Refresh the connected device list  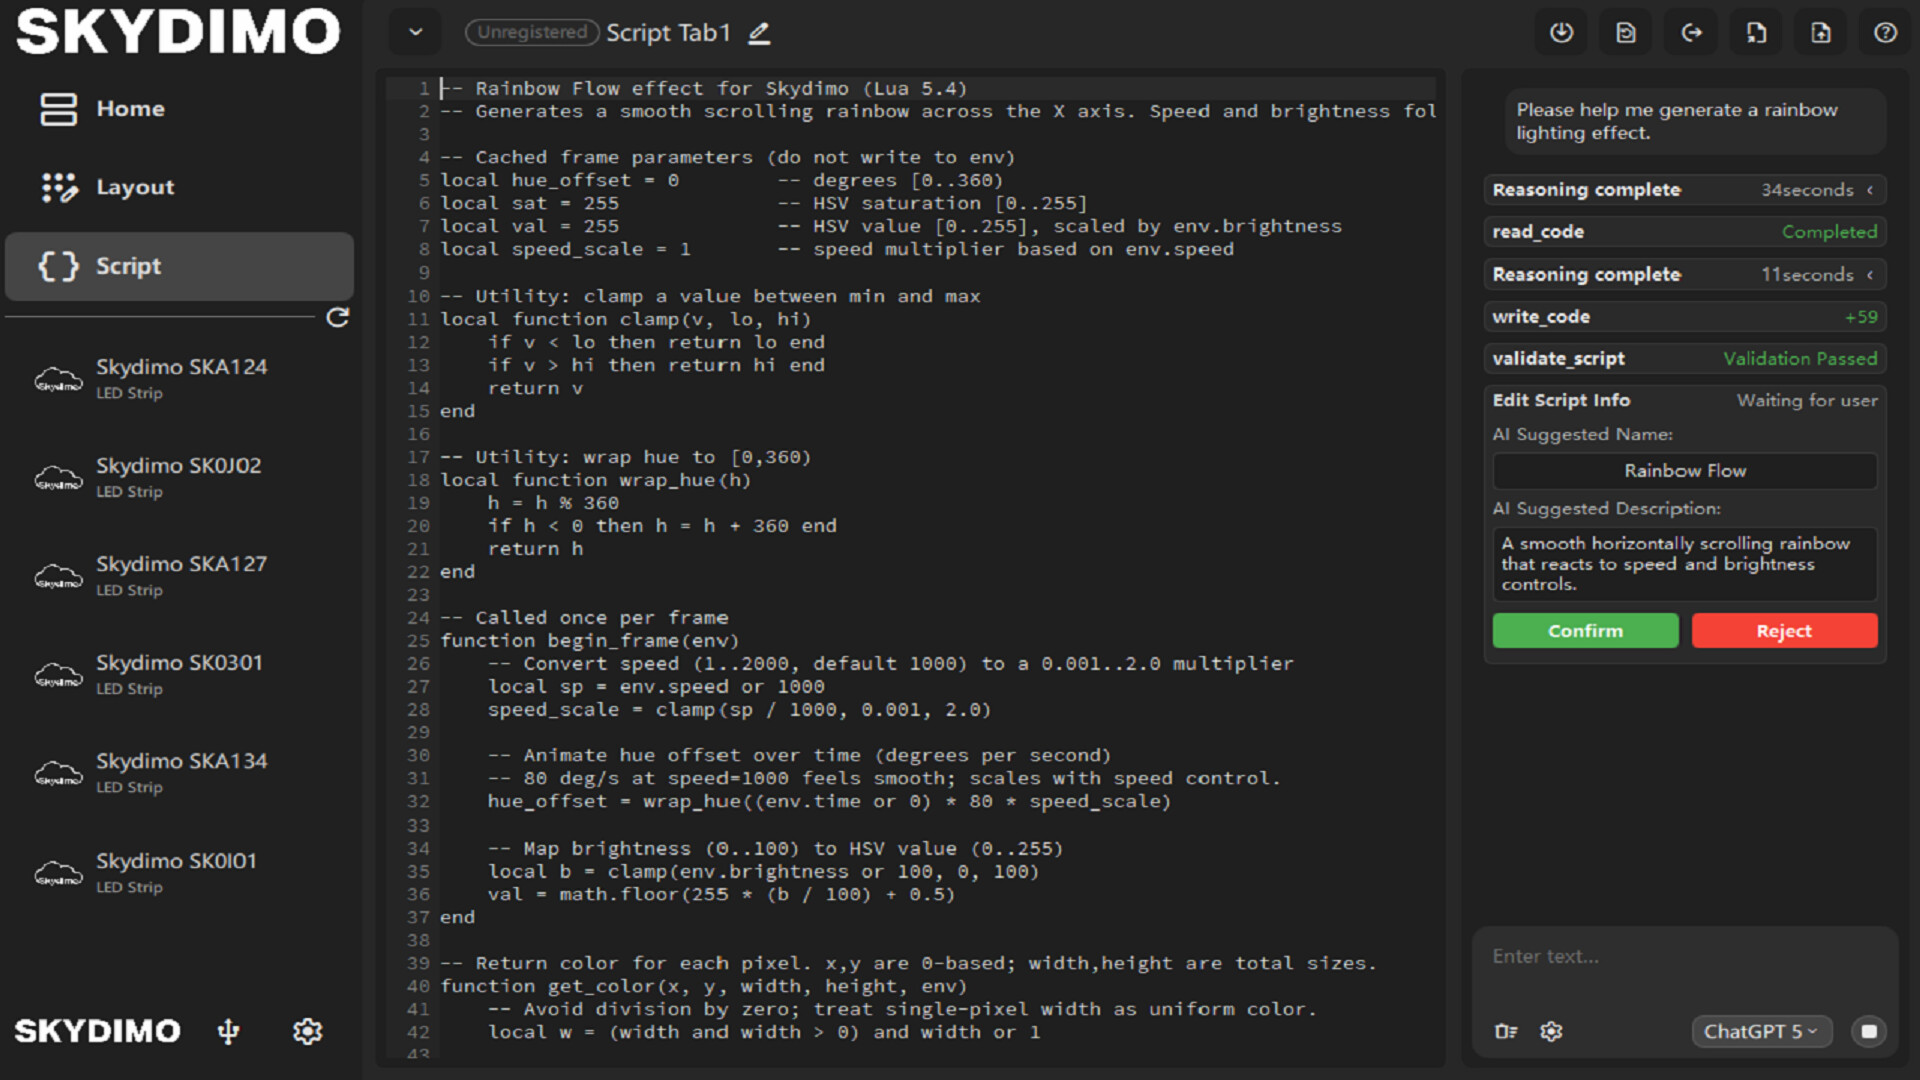point(339,317)
